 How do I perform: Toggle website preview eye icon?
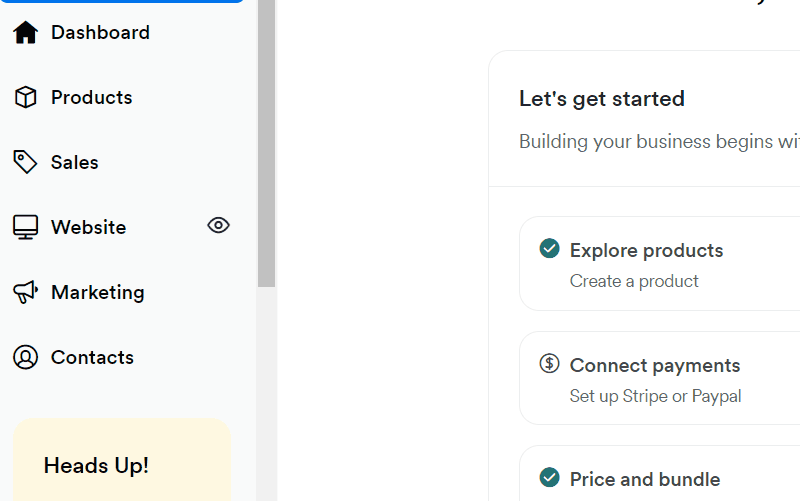(x=218, y=225)
